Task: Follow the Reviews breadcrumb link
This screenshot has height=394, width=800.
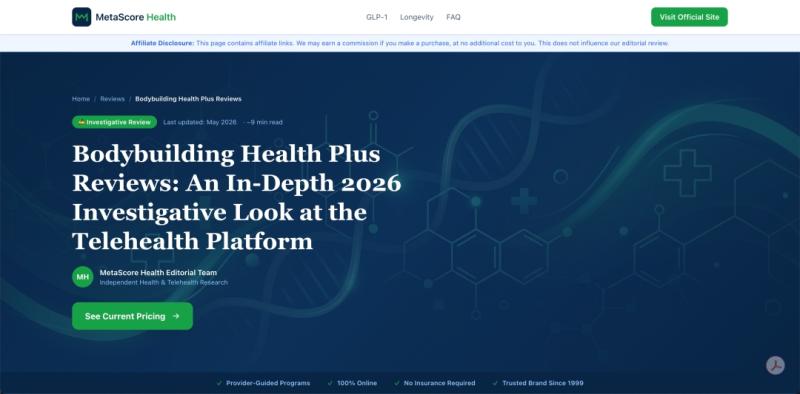Action: point(112,99)
